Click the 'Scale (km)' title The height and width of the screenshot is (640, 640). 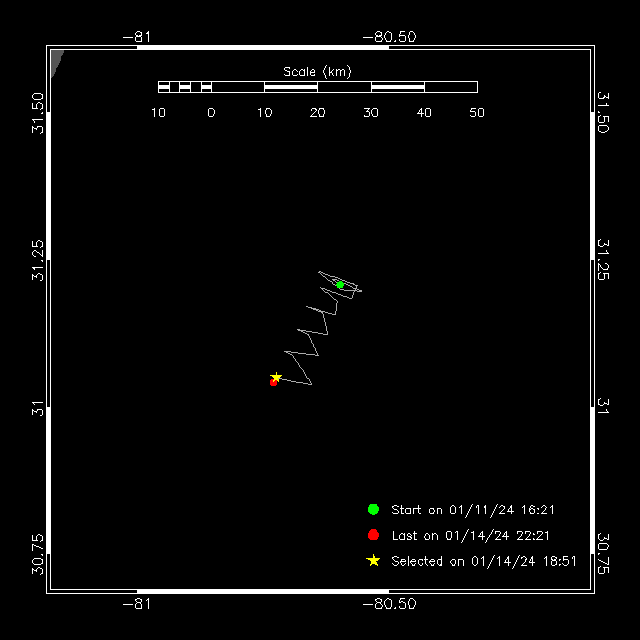[x=317, y=72]
